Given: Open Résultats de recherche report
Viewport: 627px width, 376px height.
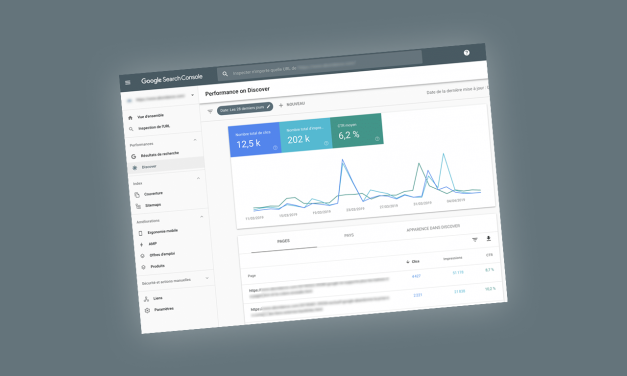Looking at the screenshot, I should (160, 154).
